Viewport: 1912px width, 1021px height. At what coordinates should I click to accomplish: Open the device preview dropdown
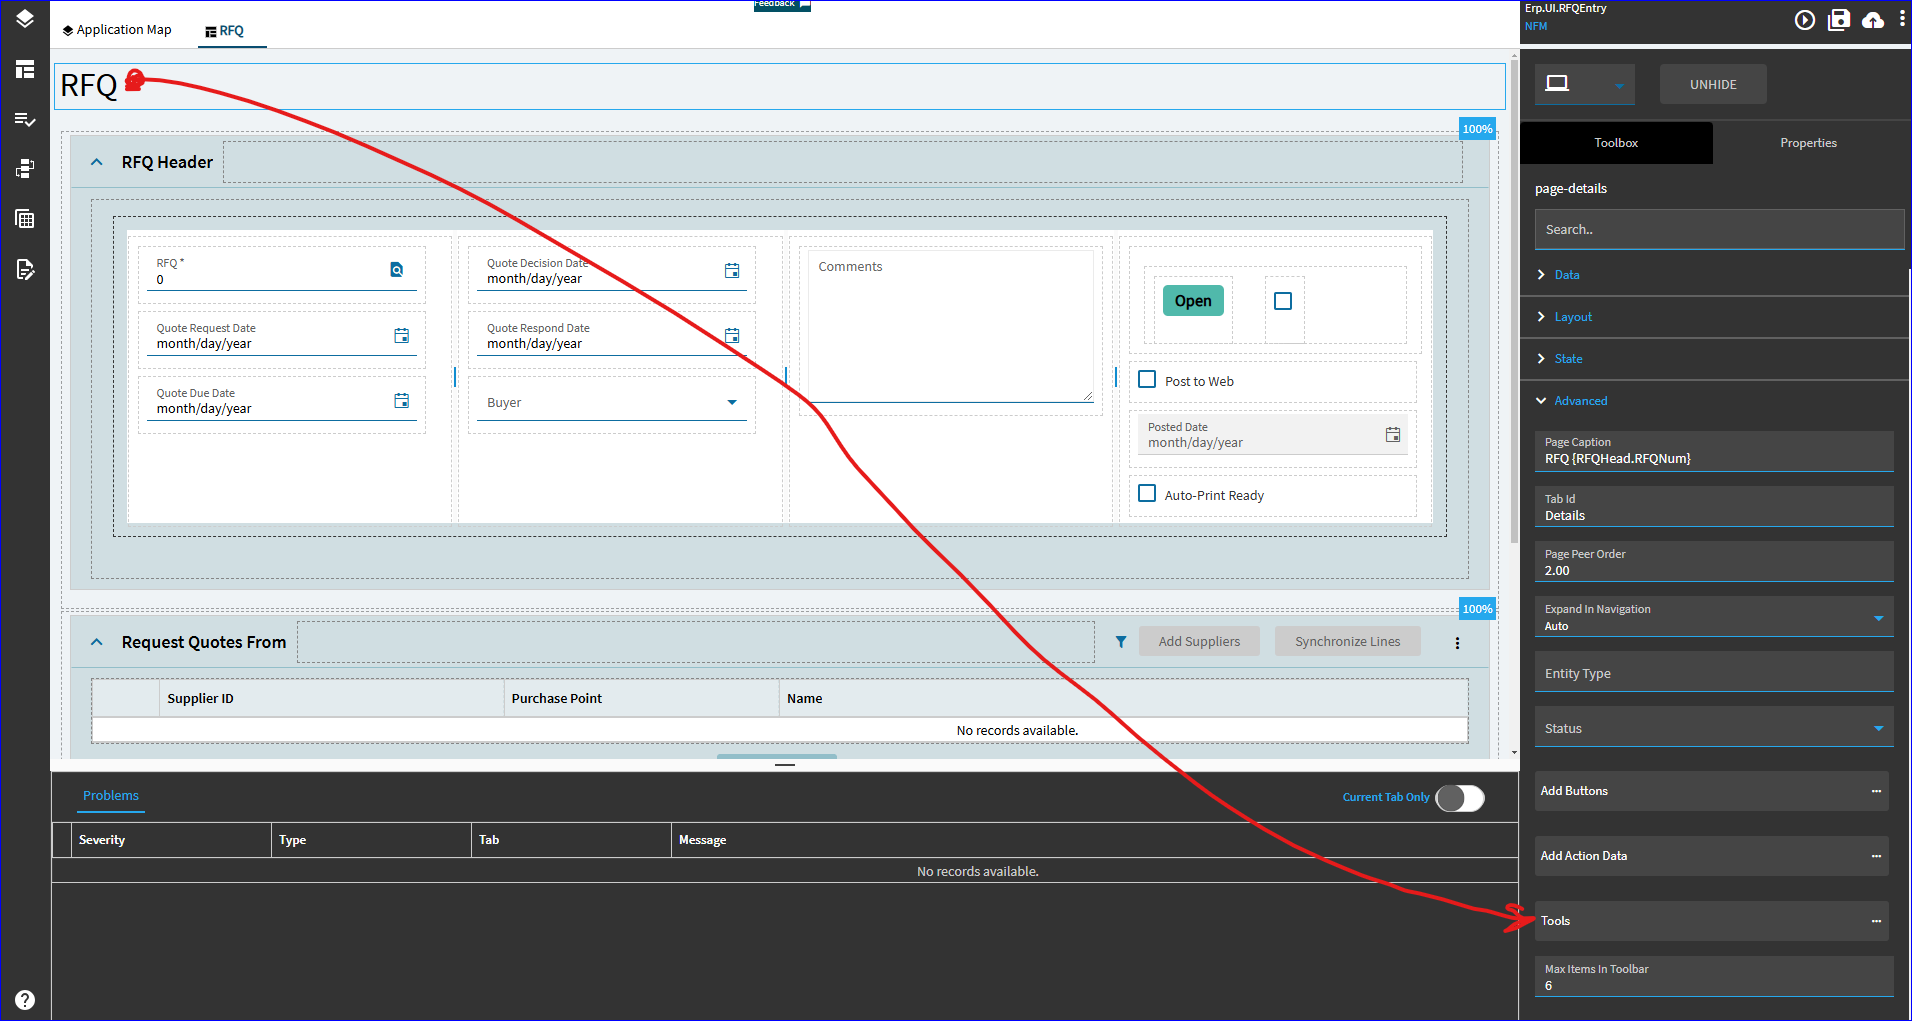click(x=1619, y=85)
